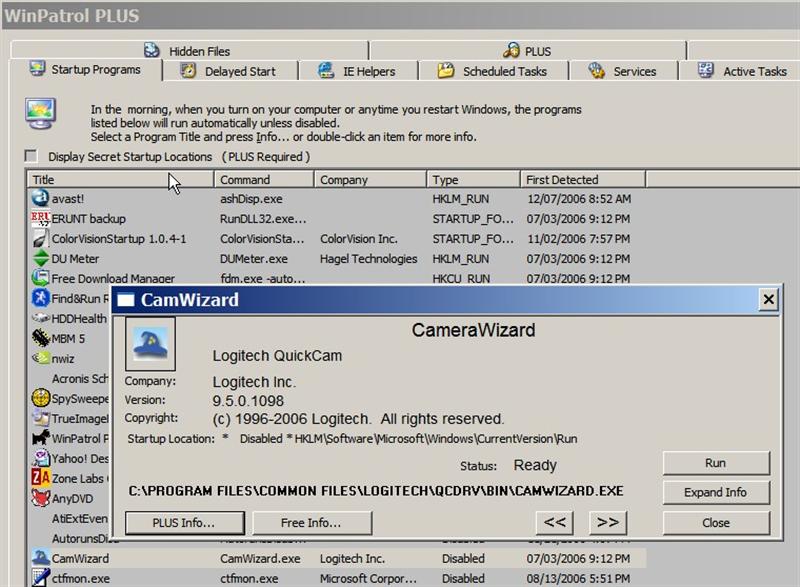The height and width of the screenshot is (587, 800).
Task: Select the ashDisp.exe command cell
Action: 251,198
